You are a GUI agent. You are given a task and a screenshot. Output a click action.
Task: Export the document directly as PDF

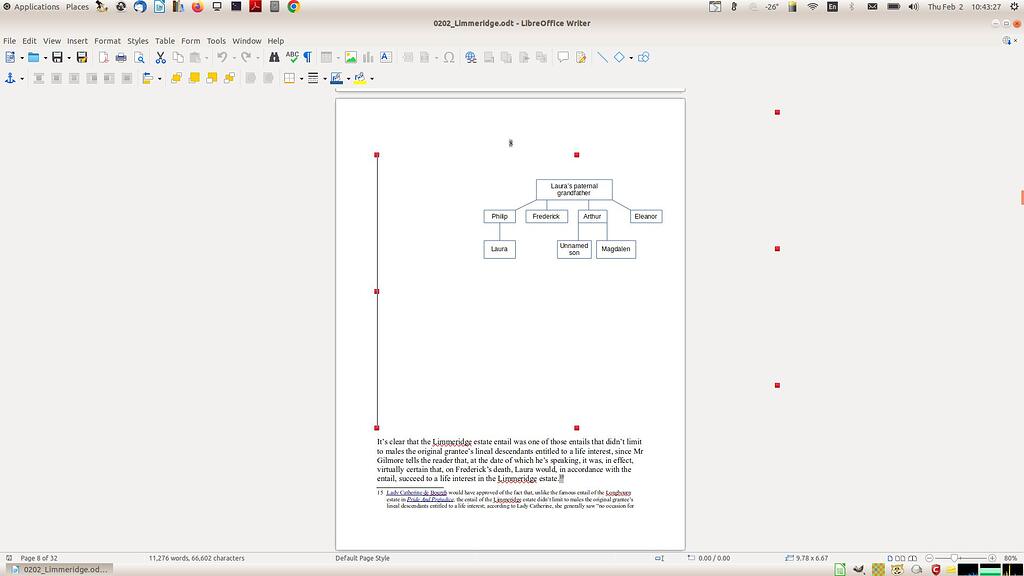[102, 57]
